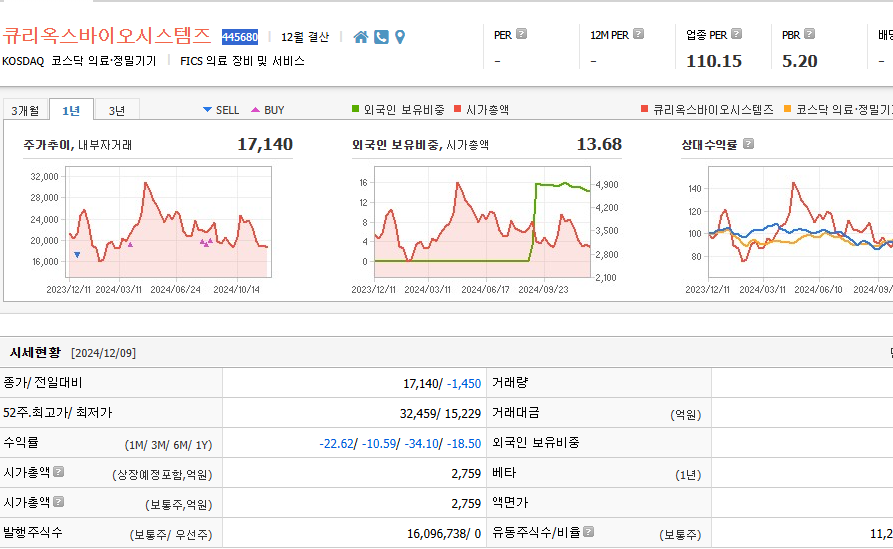Click red 시가총액 legend swatch
The image size is (893, 549).
coord(457,109)
